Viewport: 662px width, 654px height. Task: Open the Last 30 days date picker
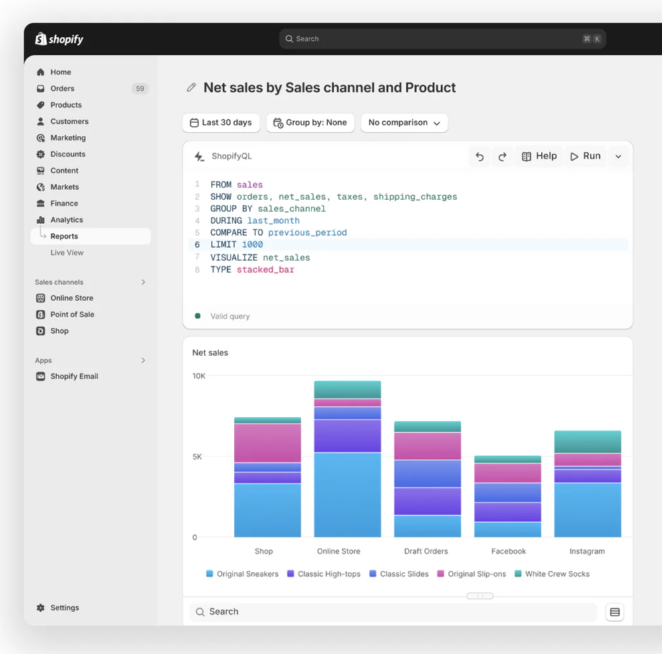click(221, 122)
